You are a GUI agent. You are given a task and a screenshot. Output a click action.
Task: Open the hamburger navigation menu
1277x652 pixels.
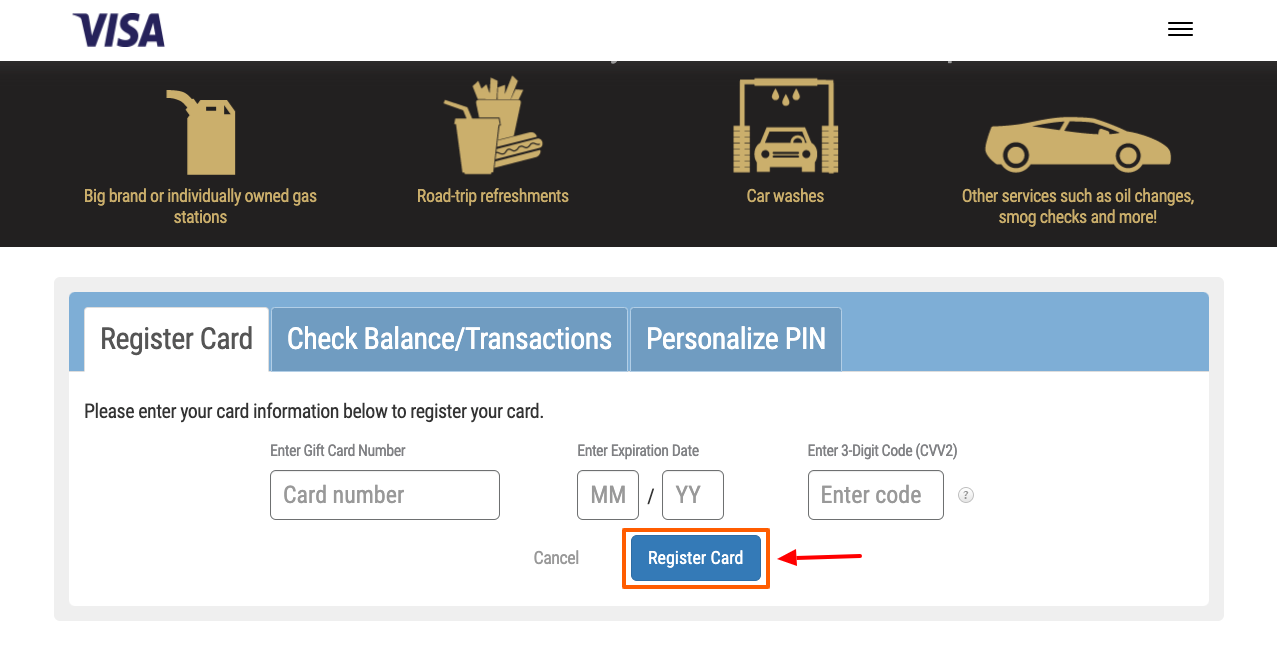[1180, 29]
